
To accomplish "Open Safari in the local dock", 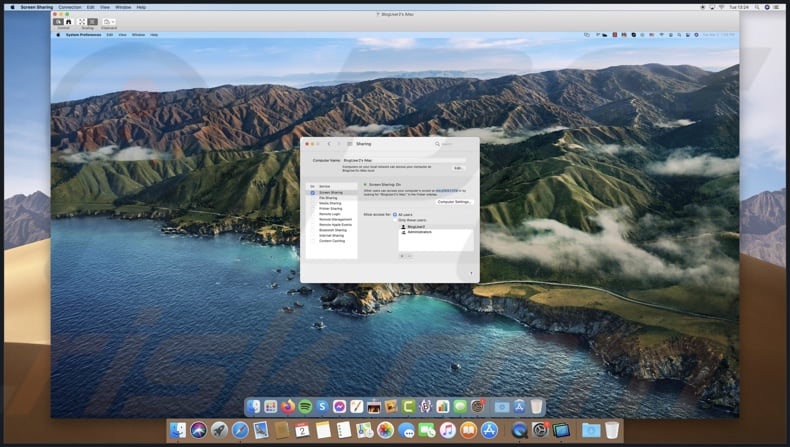I will point(240,430).
